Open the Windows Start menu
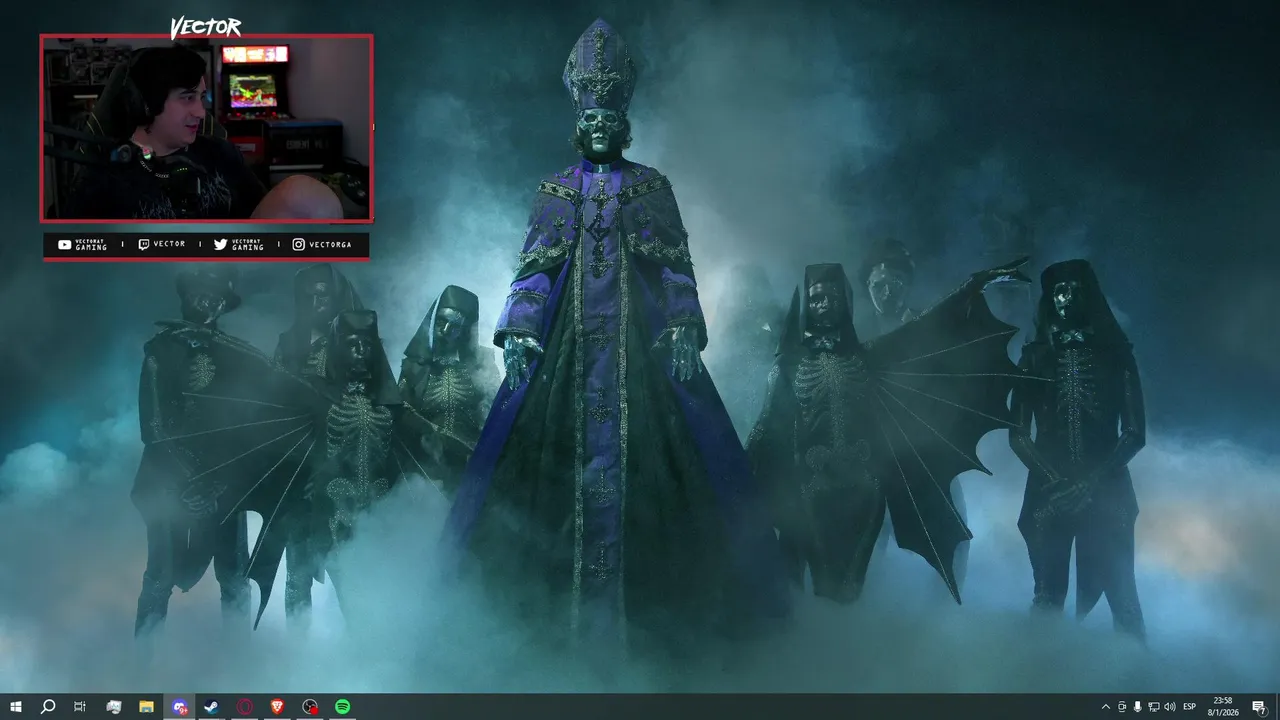 (x=16, y=707)
